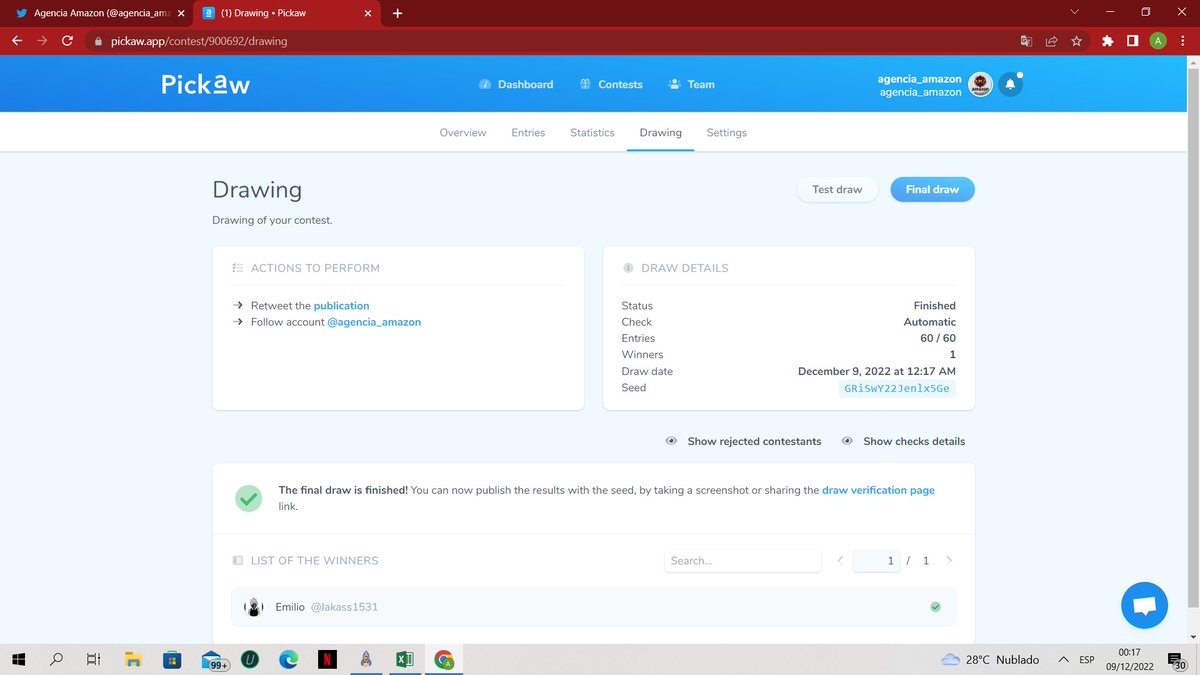Open File Explorer from the taskbar
Viewport: 1200px width, 675px height.
coord(132,659)
